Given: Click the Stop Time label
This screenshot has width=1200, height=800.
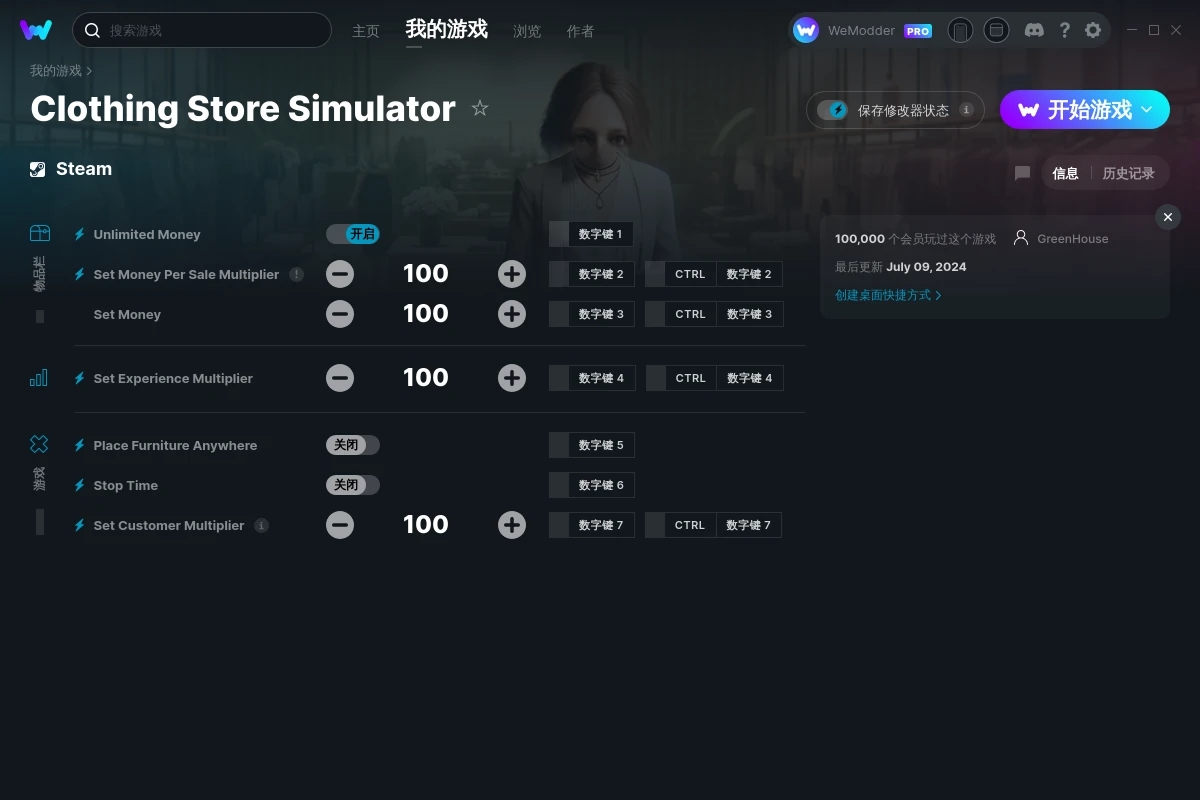Looking at the screenshot, I should (x=126, y=485).
